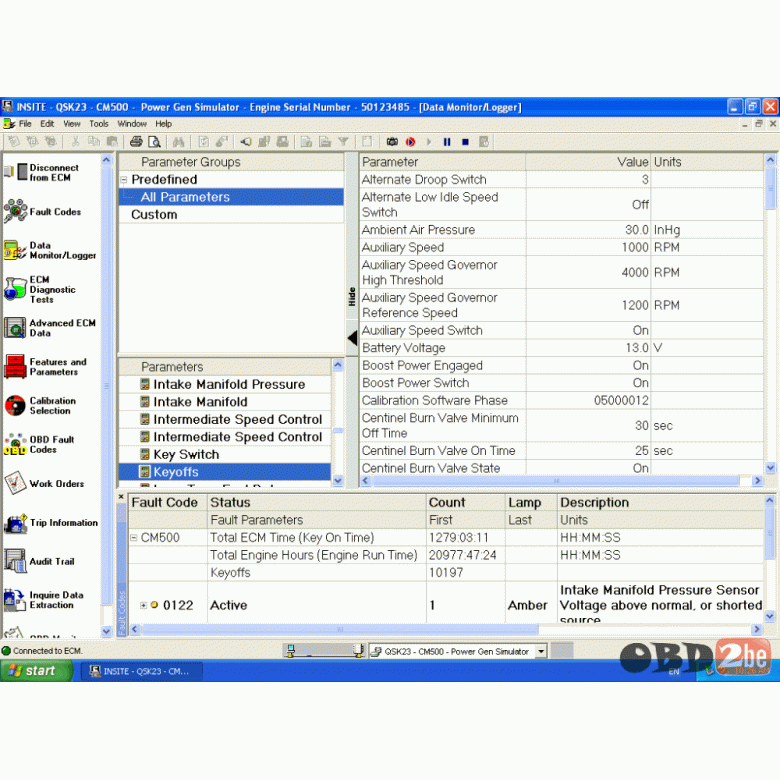Select the Ambient Air Pressure row
The image size is (780, 780).
(x=561, y=230)
